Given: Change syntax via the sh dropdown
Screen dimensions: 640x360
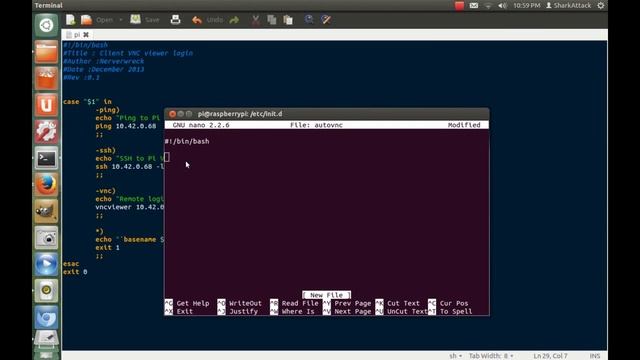Looking at the screenshot, I should point(456,356).
